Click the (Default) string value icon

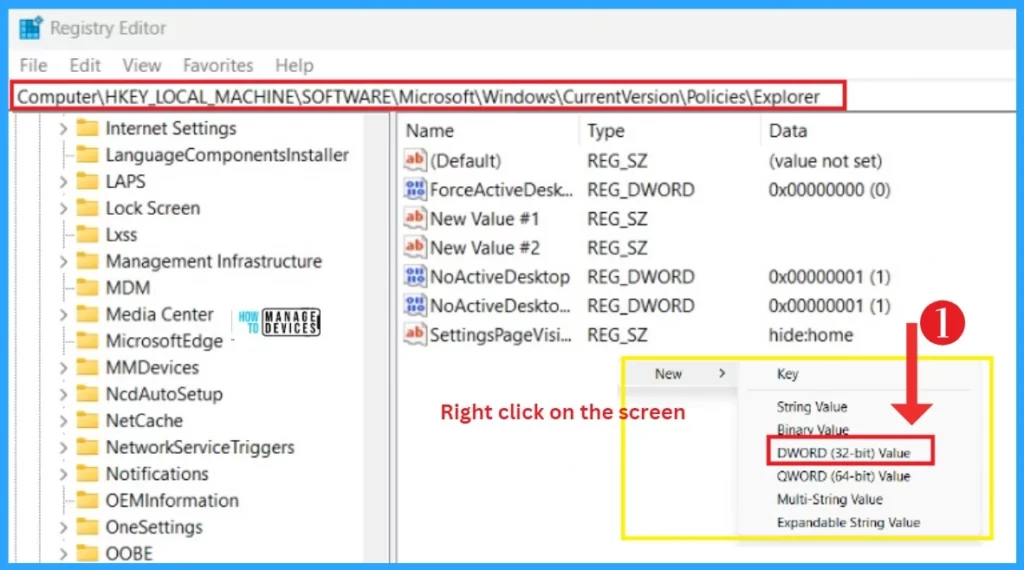click(x=415, y=160)
